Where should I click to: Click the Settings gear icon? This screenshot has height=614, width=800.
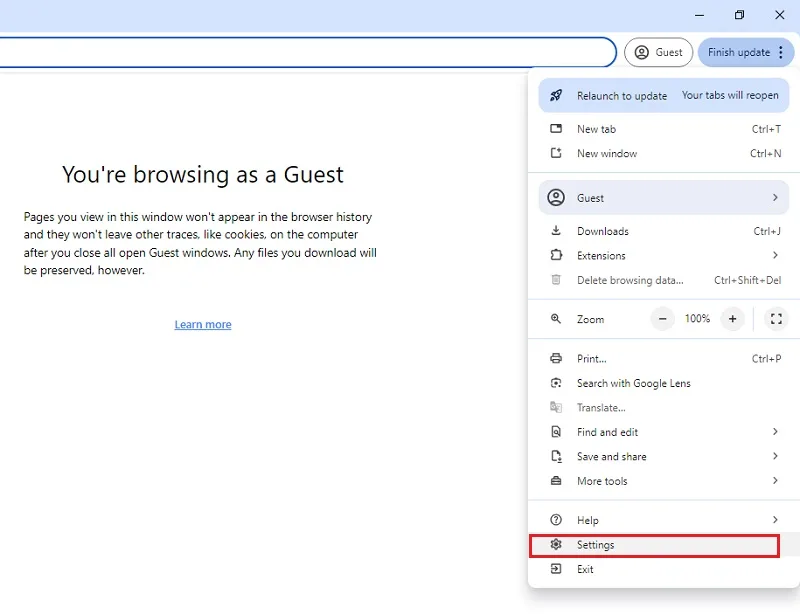point(556,545)
